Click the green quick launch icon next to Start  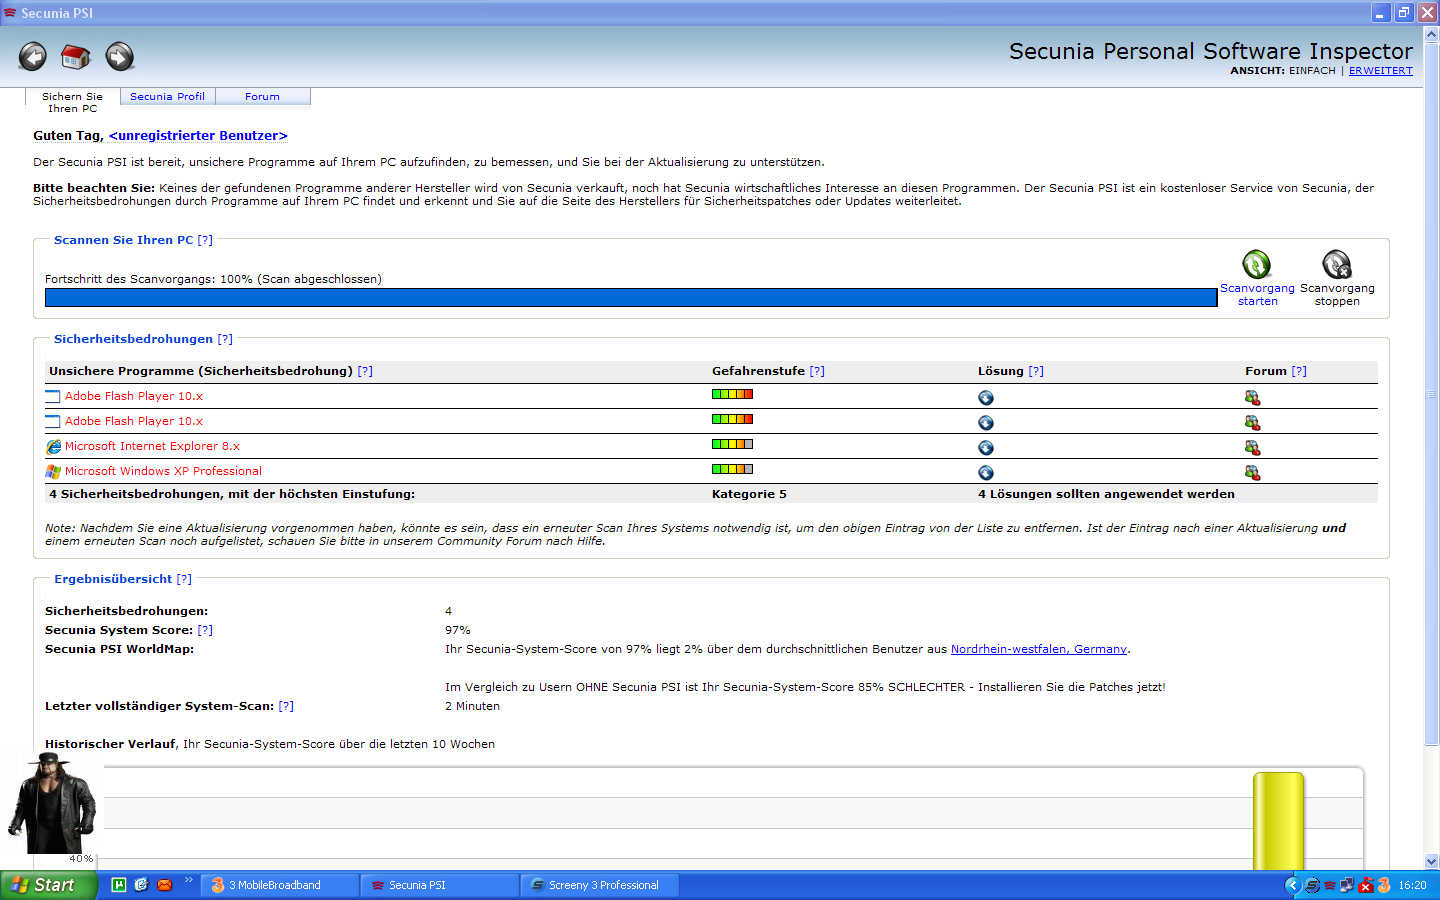119,885
